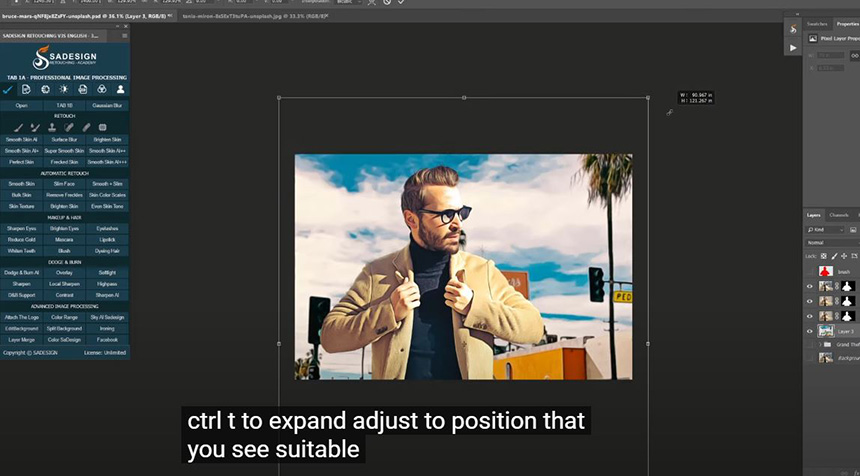This screenshot has height=476, width=860.
Task: Switch to the Swatches tab
Action: click(x=817, y=23)
